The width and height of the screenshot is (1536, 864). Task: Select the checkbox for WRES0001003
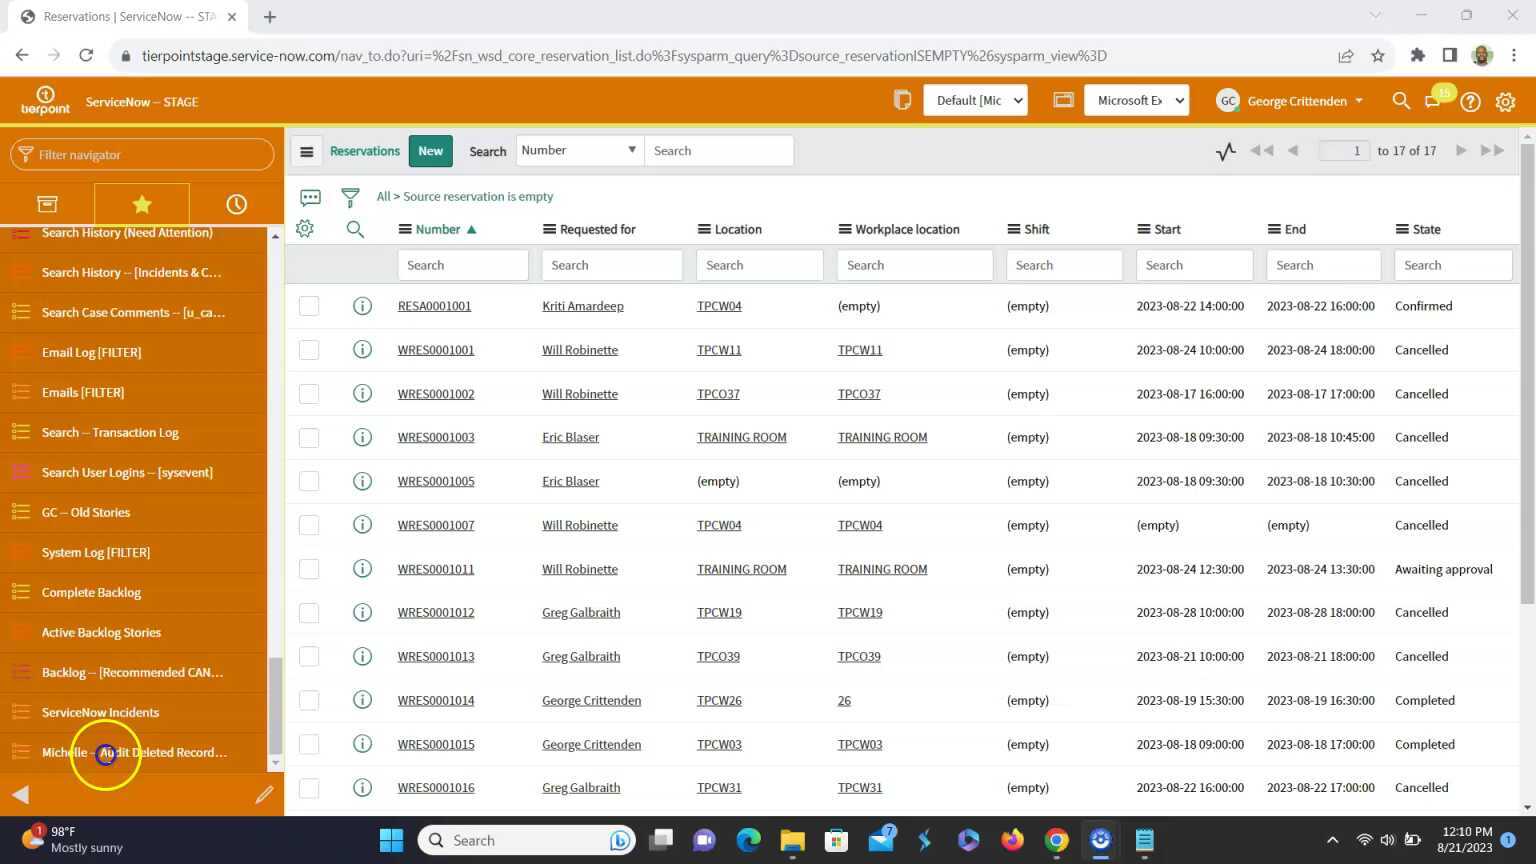[x=309, y=438]
